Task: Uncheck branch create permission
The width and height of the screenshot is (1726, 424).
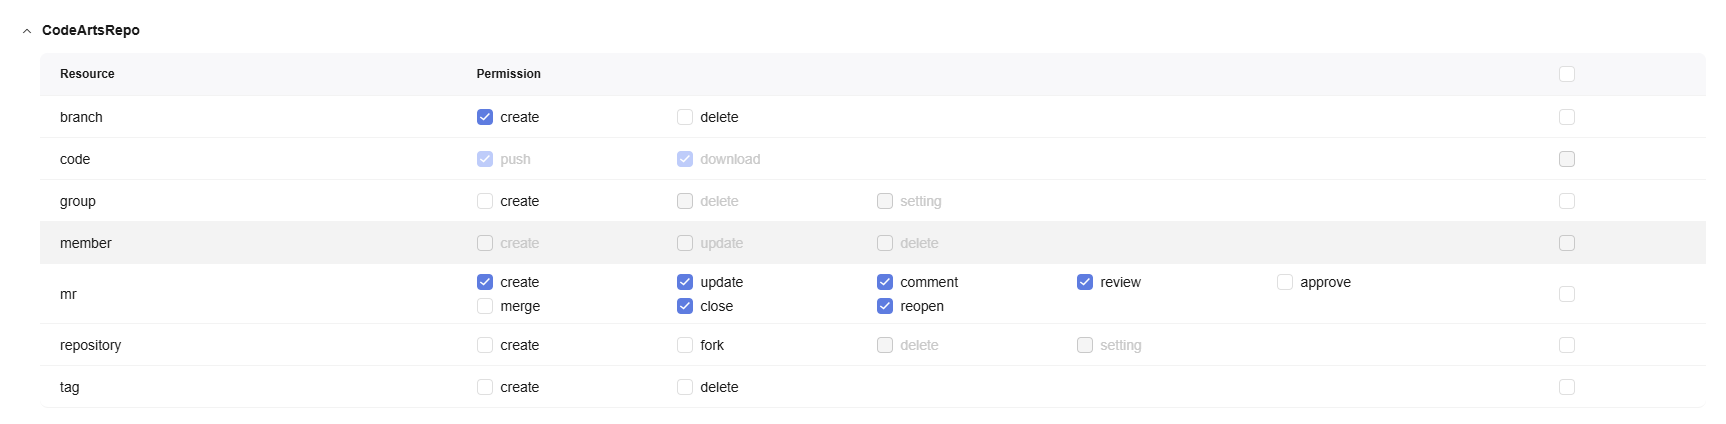Action: point(485,117)
